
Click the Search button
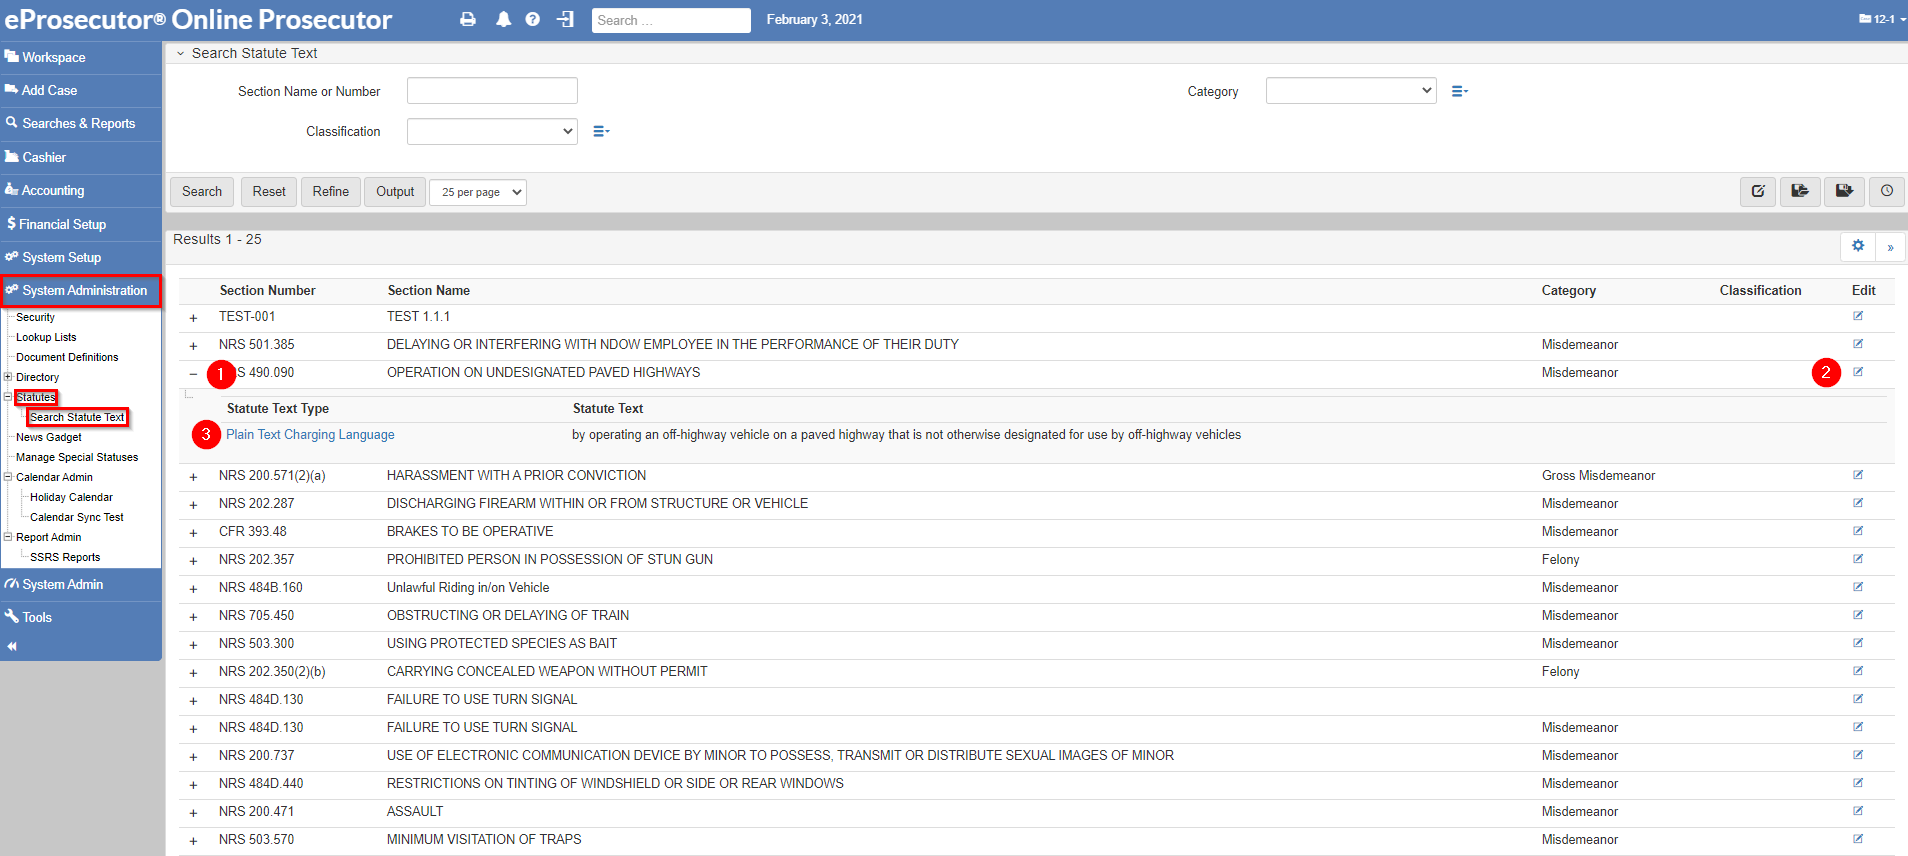202,191
